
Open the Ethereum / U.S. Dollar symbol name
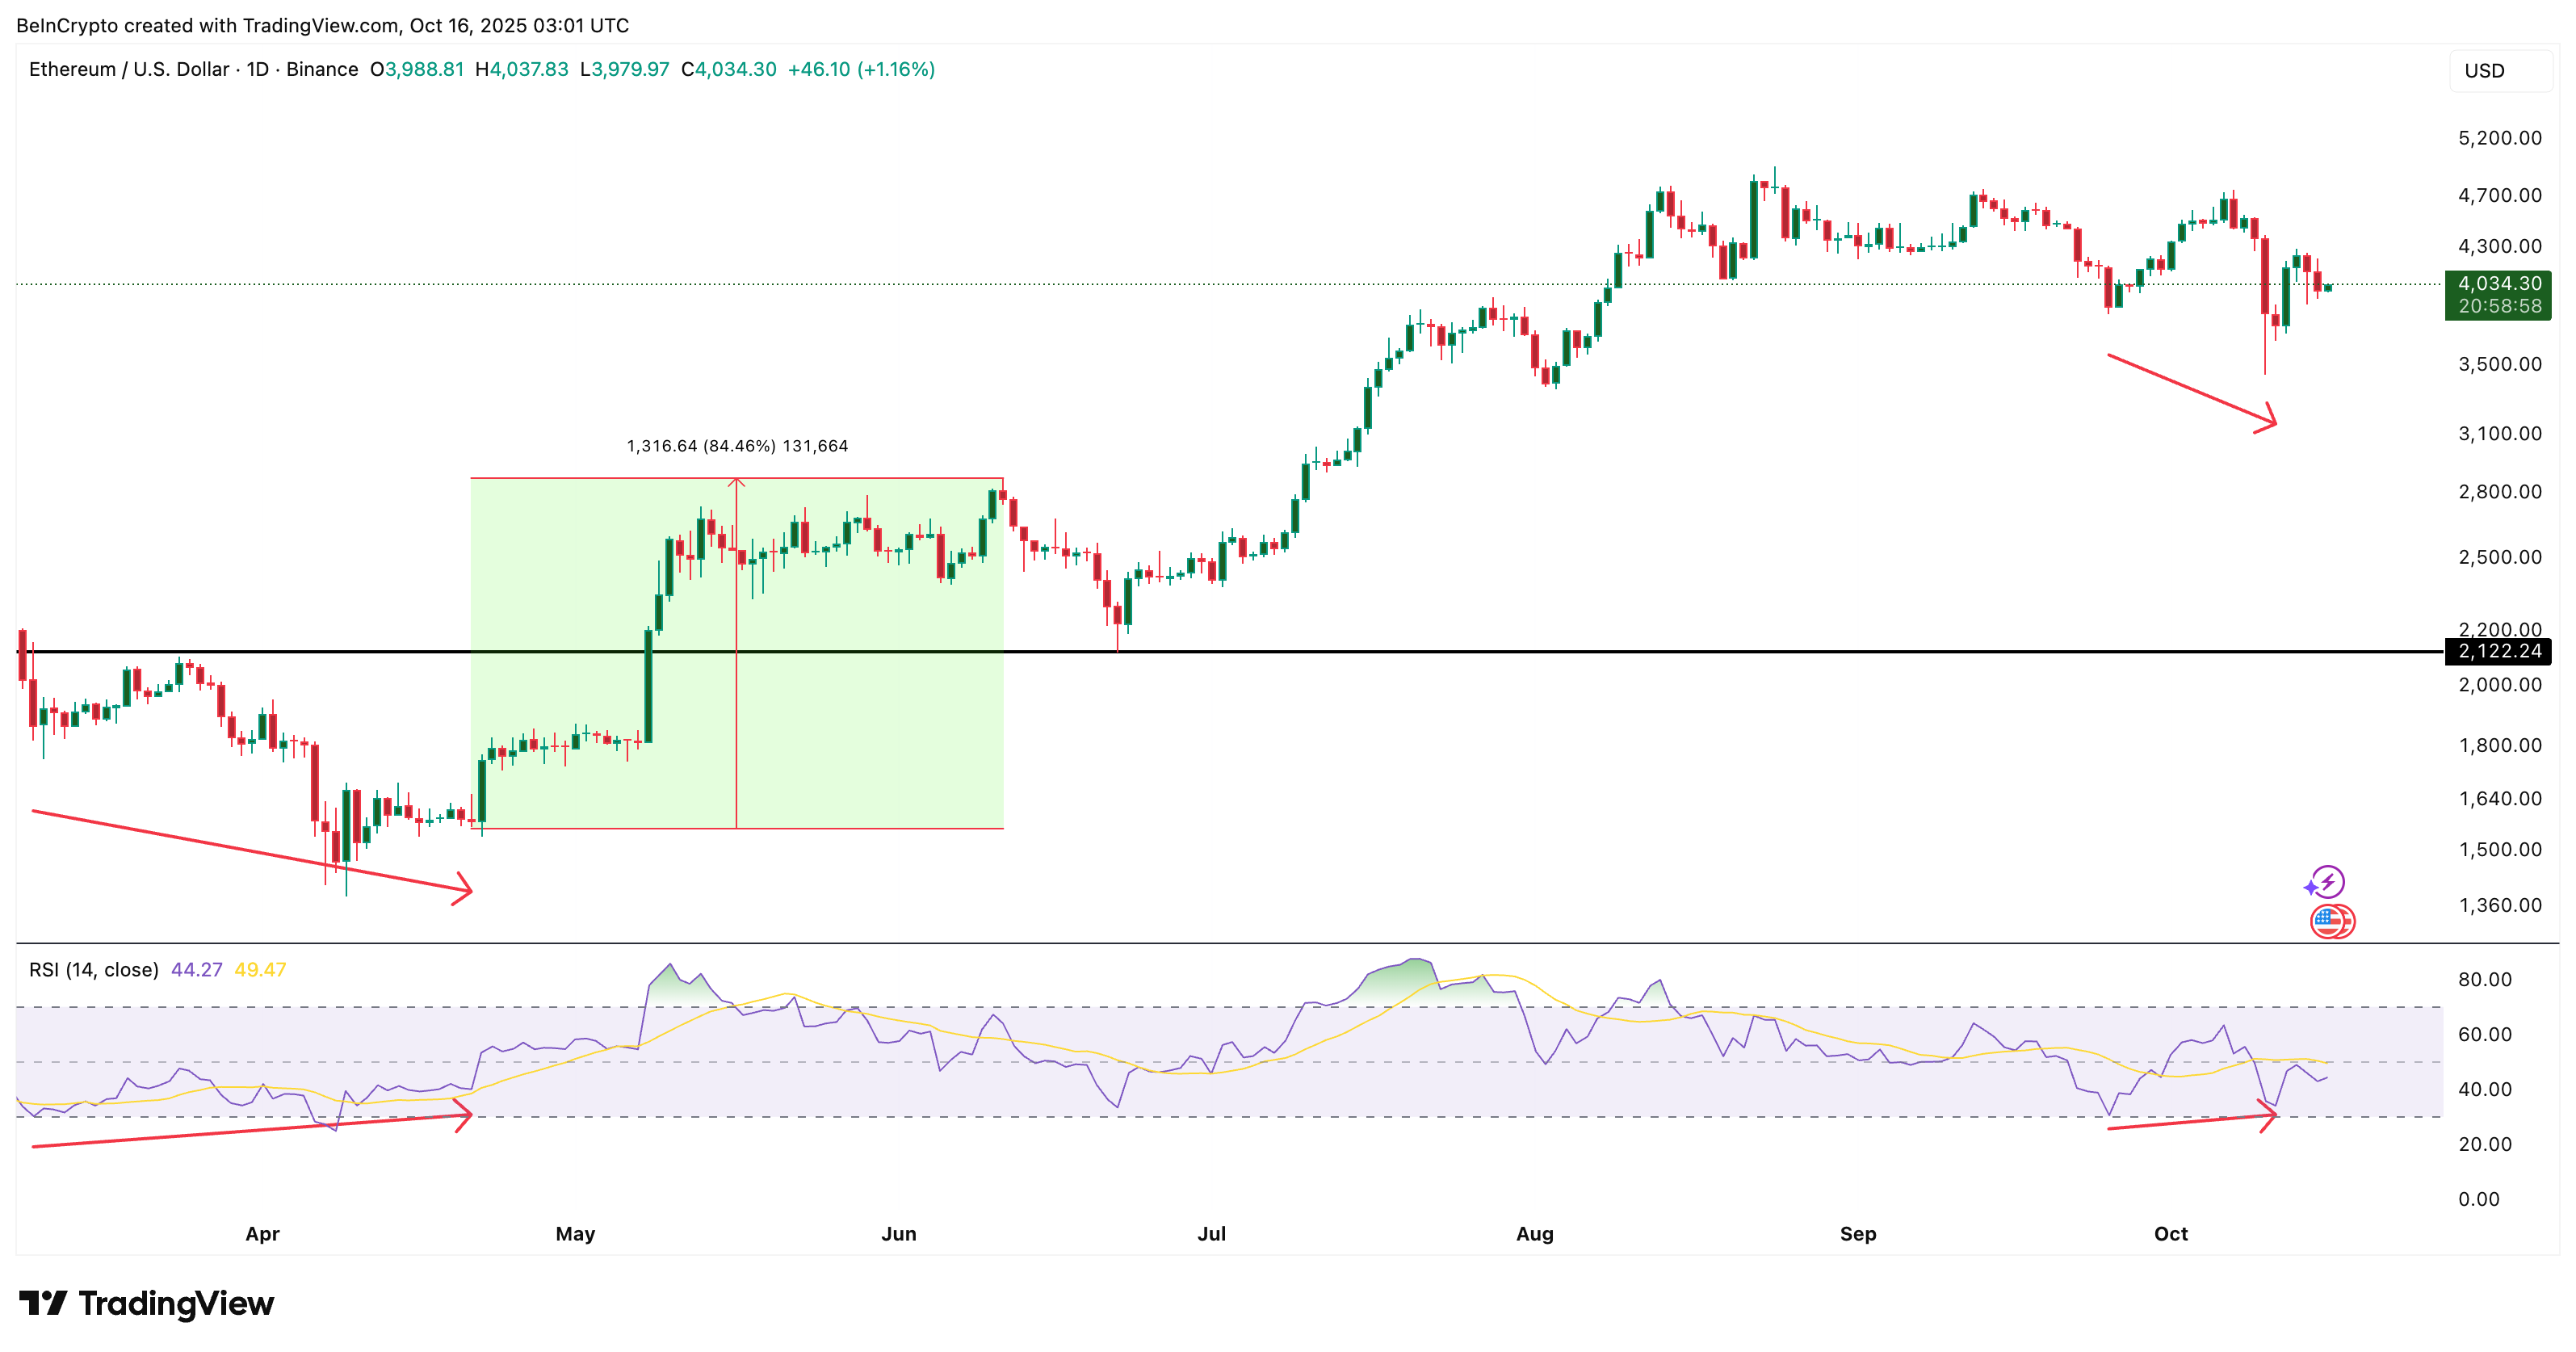pos(130,69)
